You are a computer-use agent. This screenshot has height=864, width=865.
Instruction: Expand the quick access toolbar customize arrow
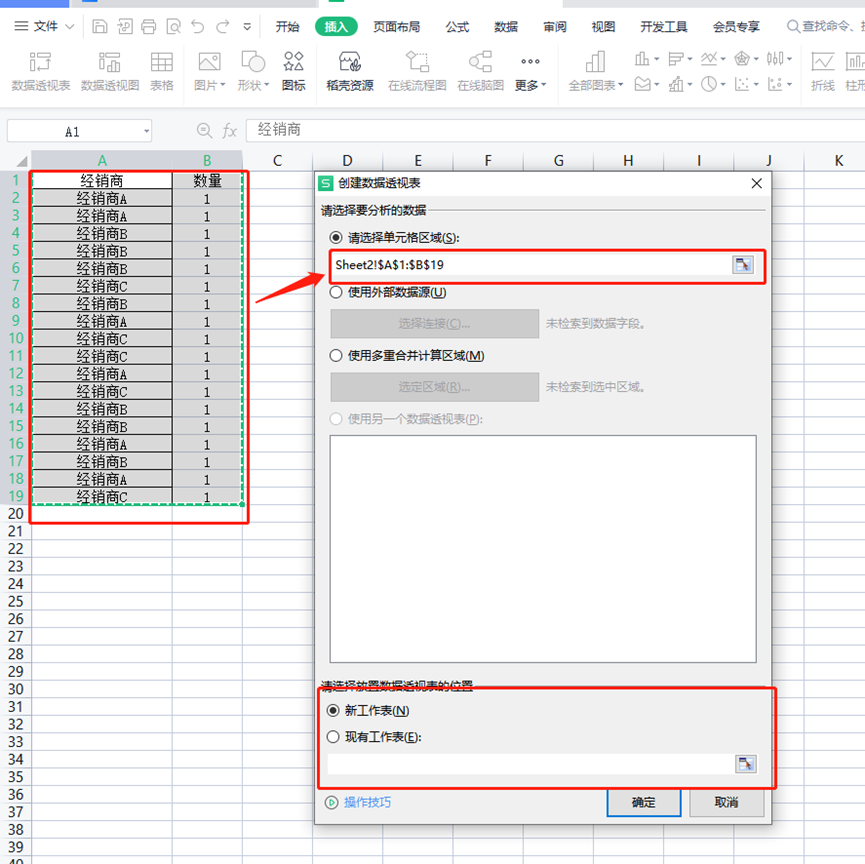point(247,26)
